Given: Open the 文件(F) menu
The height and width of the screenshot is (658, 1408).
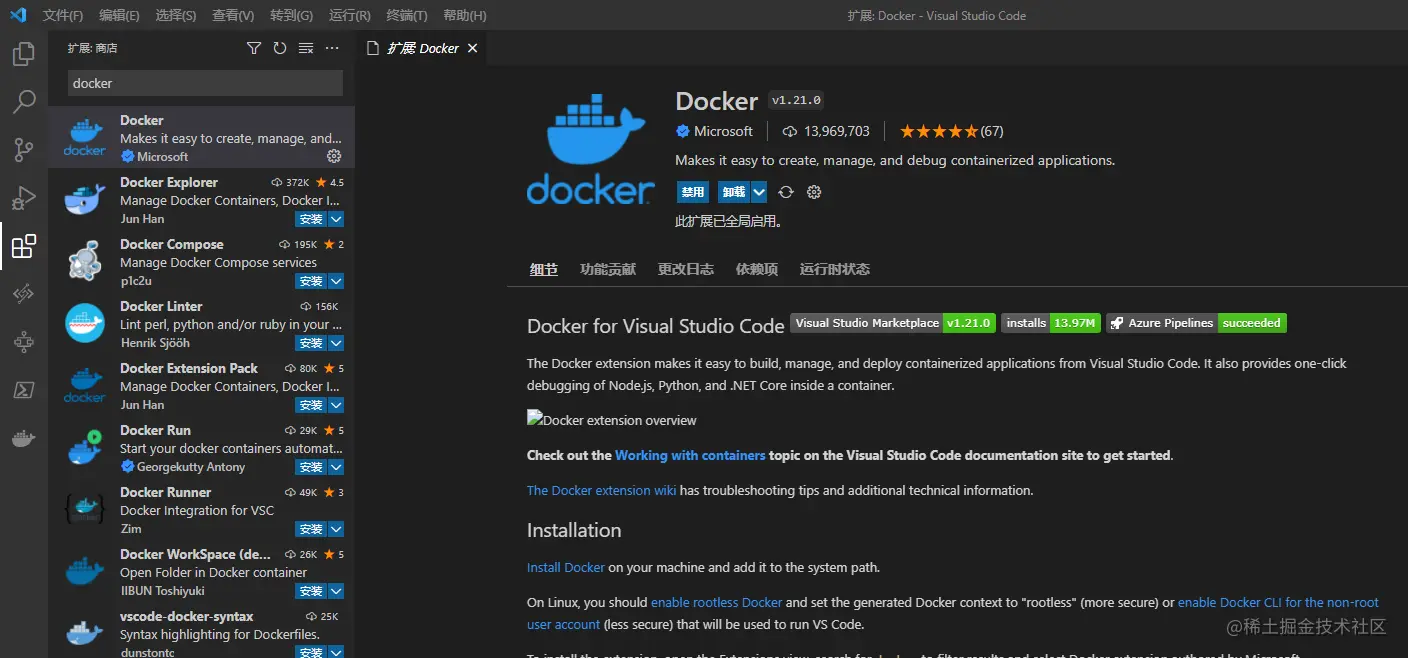Looking at the screenshot, I should click(x=63, y=15).
